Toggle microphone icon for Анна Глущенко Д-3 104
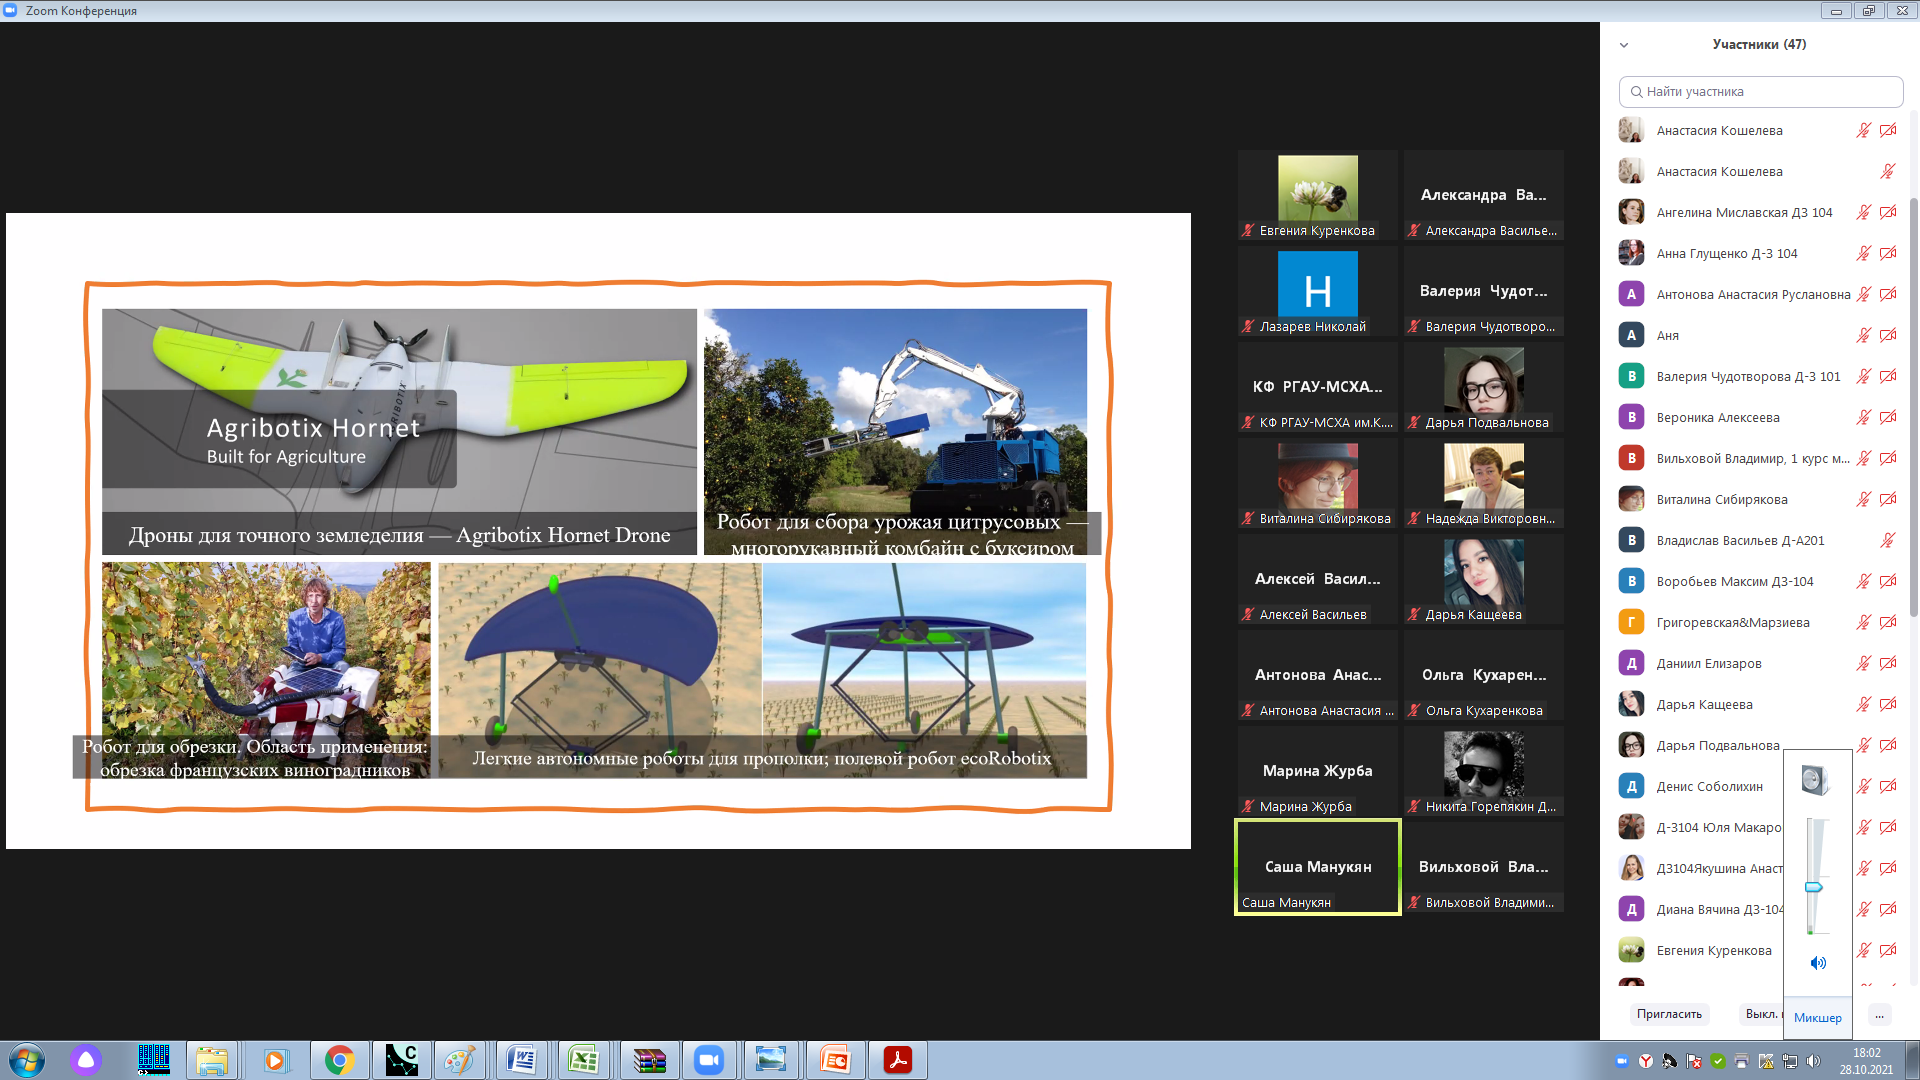 point(1863,254)
